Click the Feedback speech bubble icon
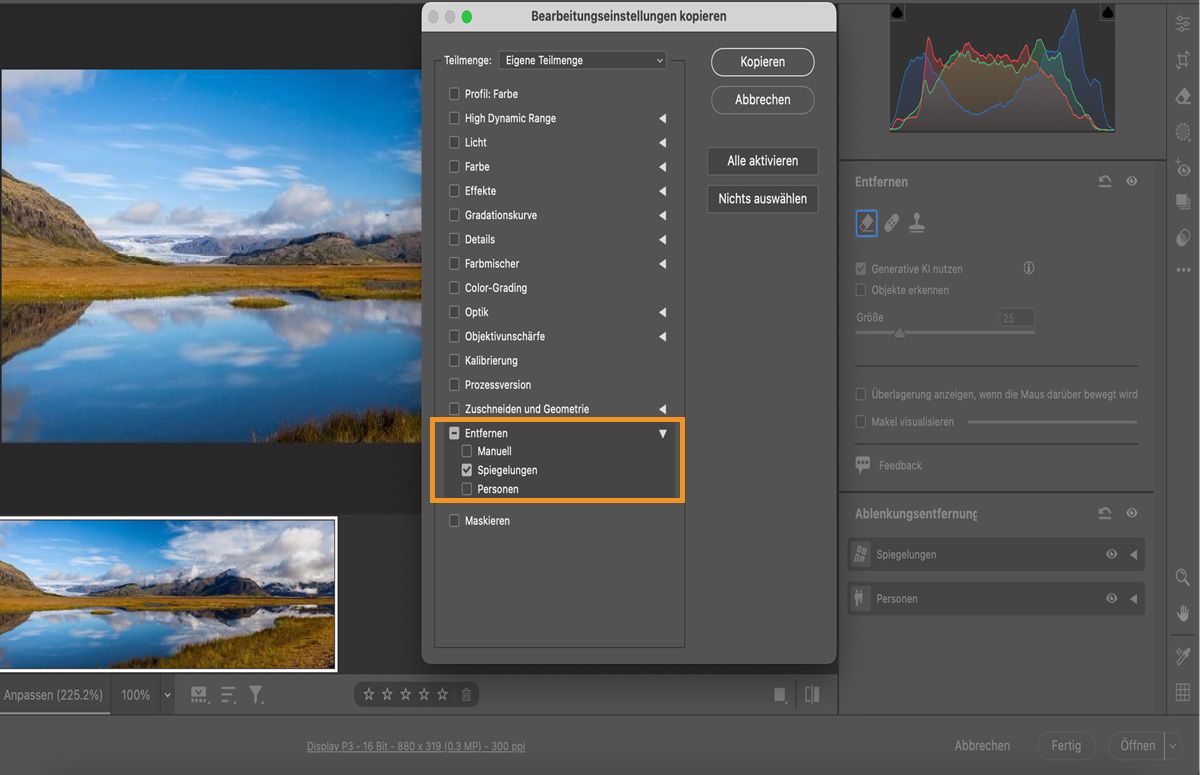1200x775 pixels. (862, 465)
